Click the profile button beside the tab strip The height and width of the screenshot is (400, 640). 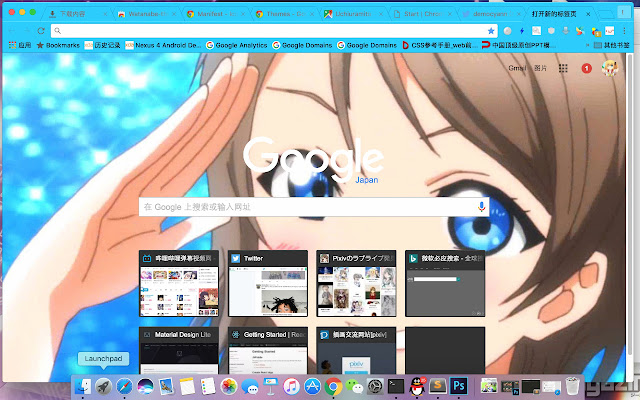coord(623,12)
